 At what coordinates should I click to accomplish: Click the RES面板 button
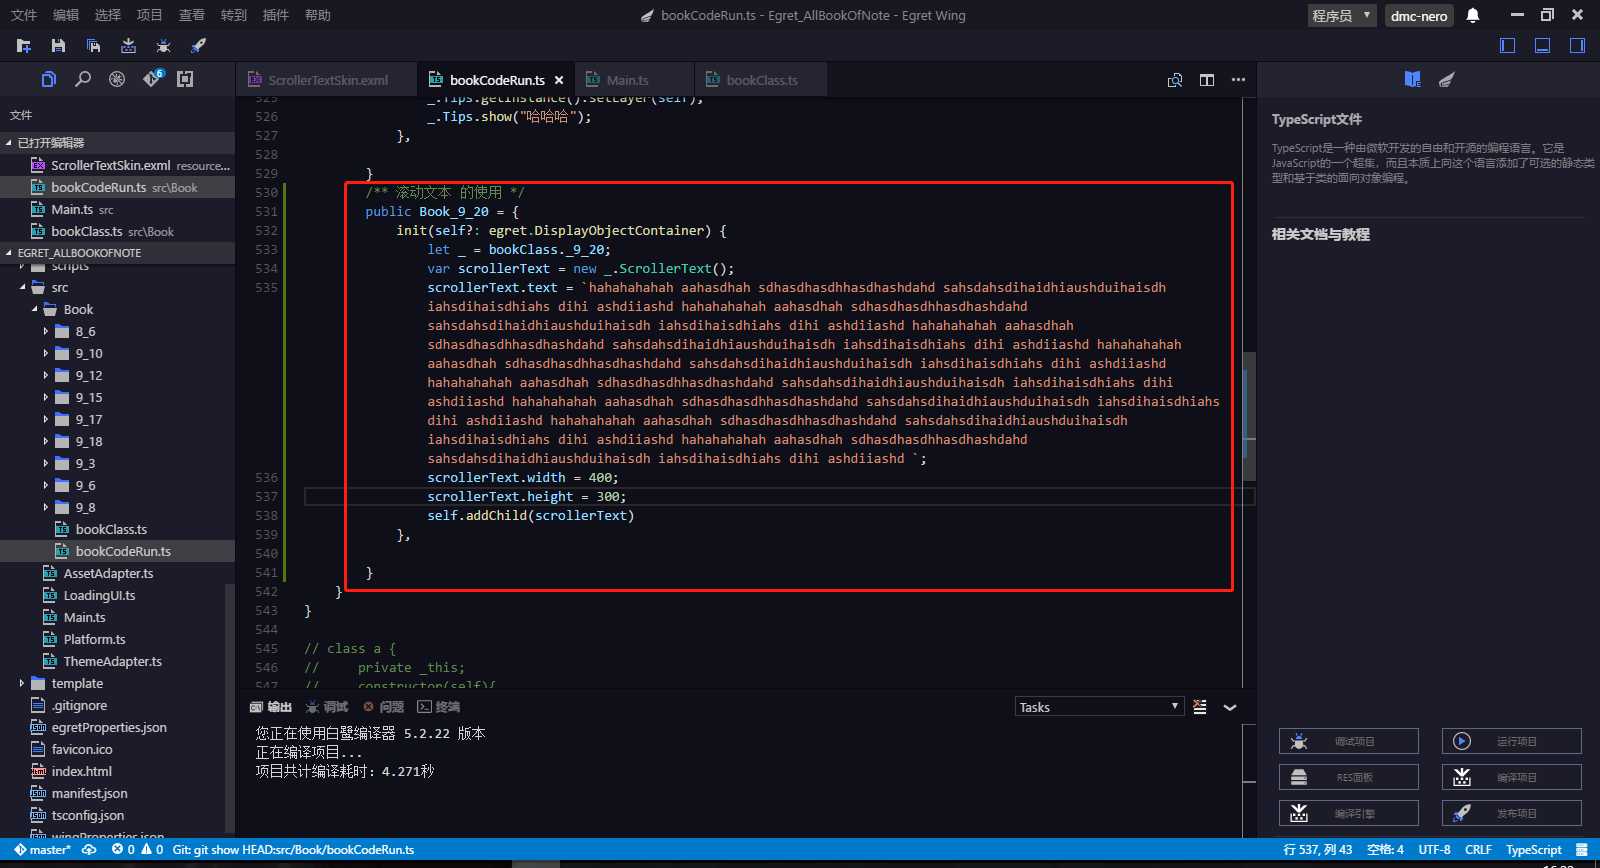pyautogui.click(x=1349, y=777)
